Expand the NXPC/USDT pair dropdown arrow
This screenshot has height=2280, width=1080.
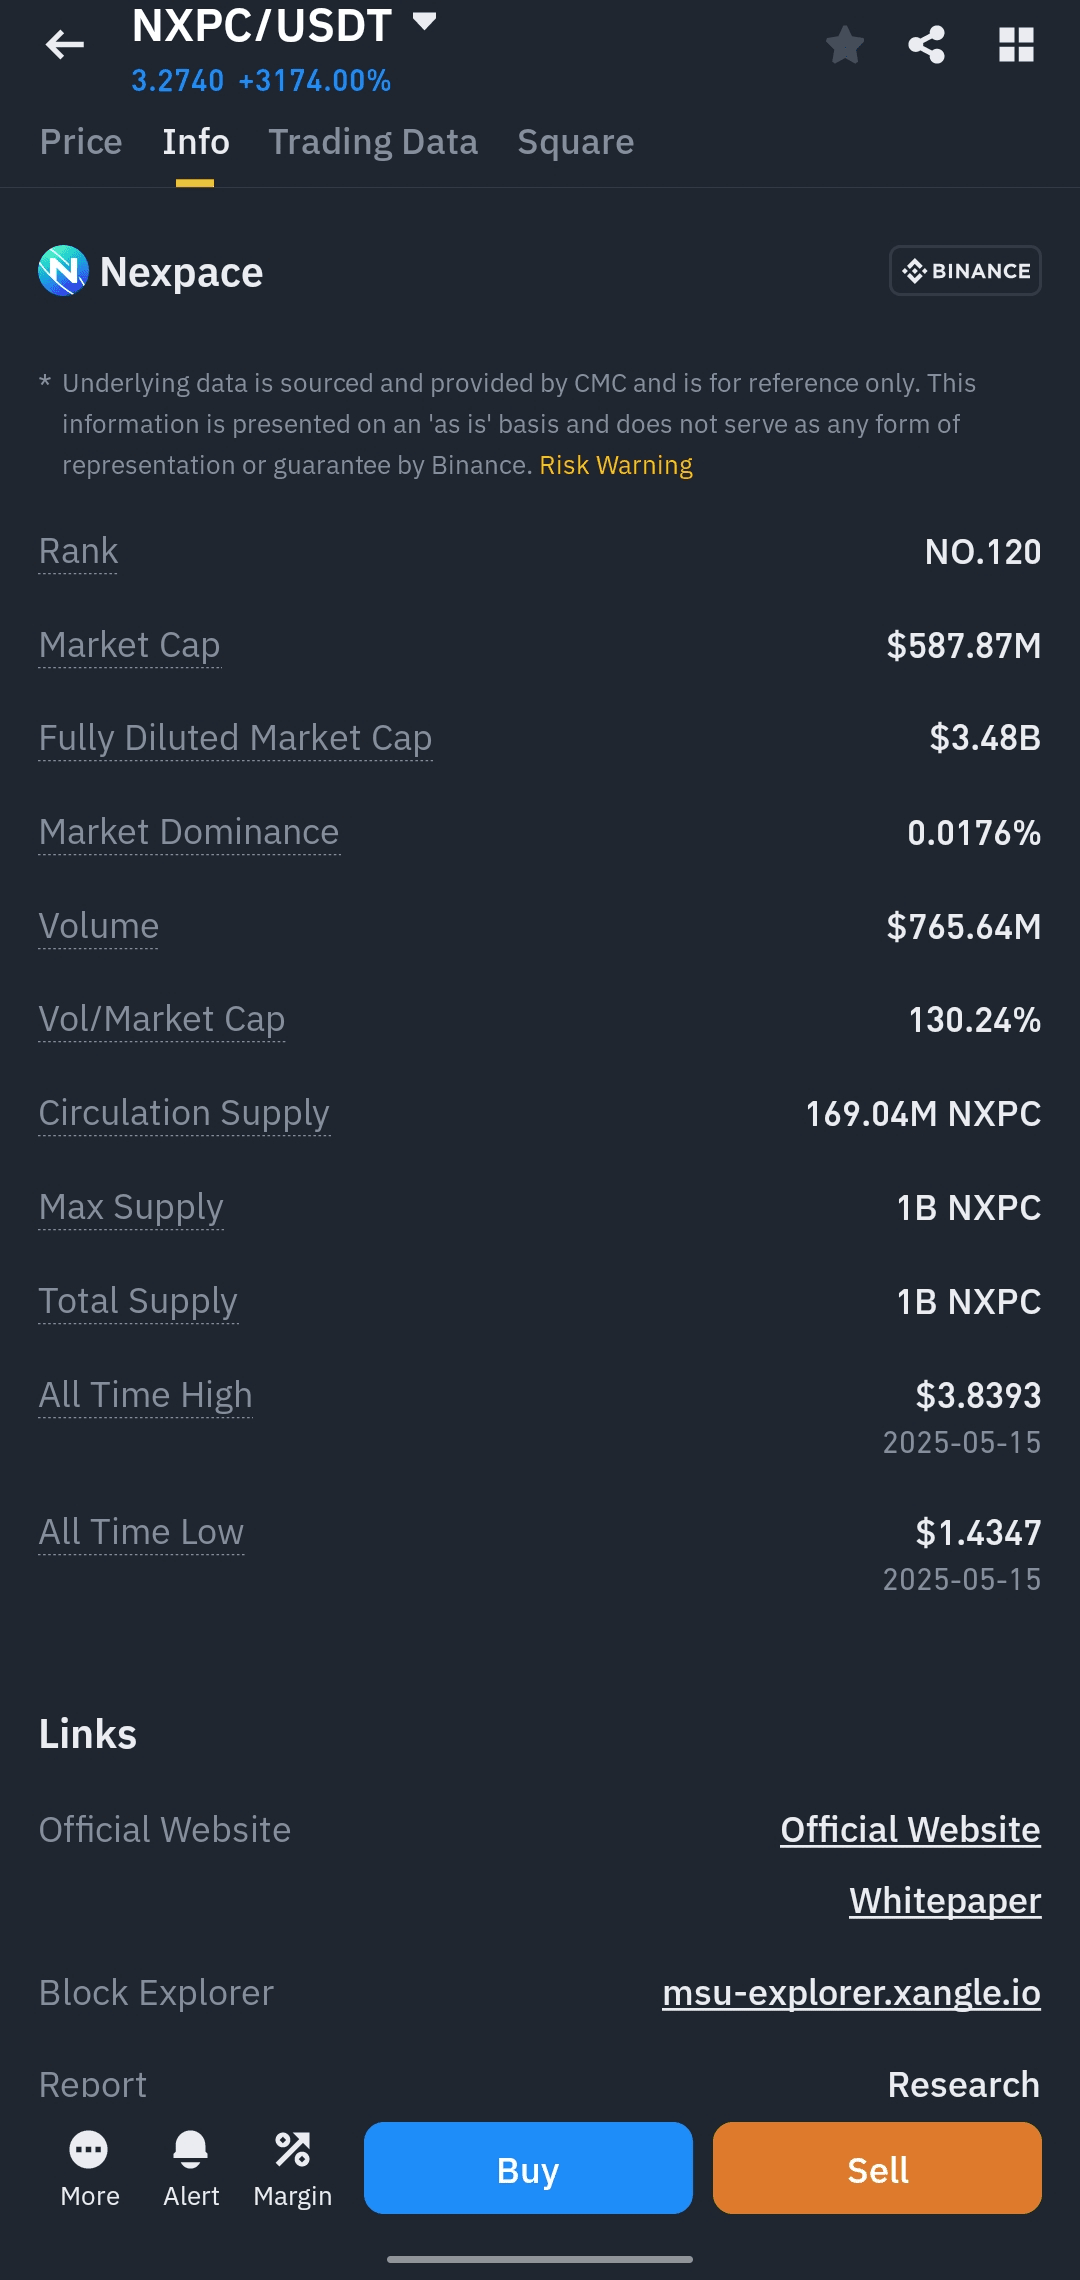coord(425,22)
